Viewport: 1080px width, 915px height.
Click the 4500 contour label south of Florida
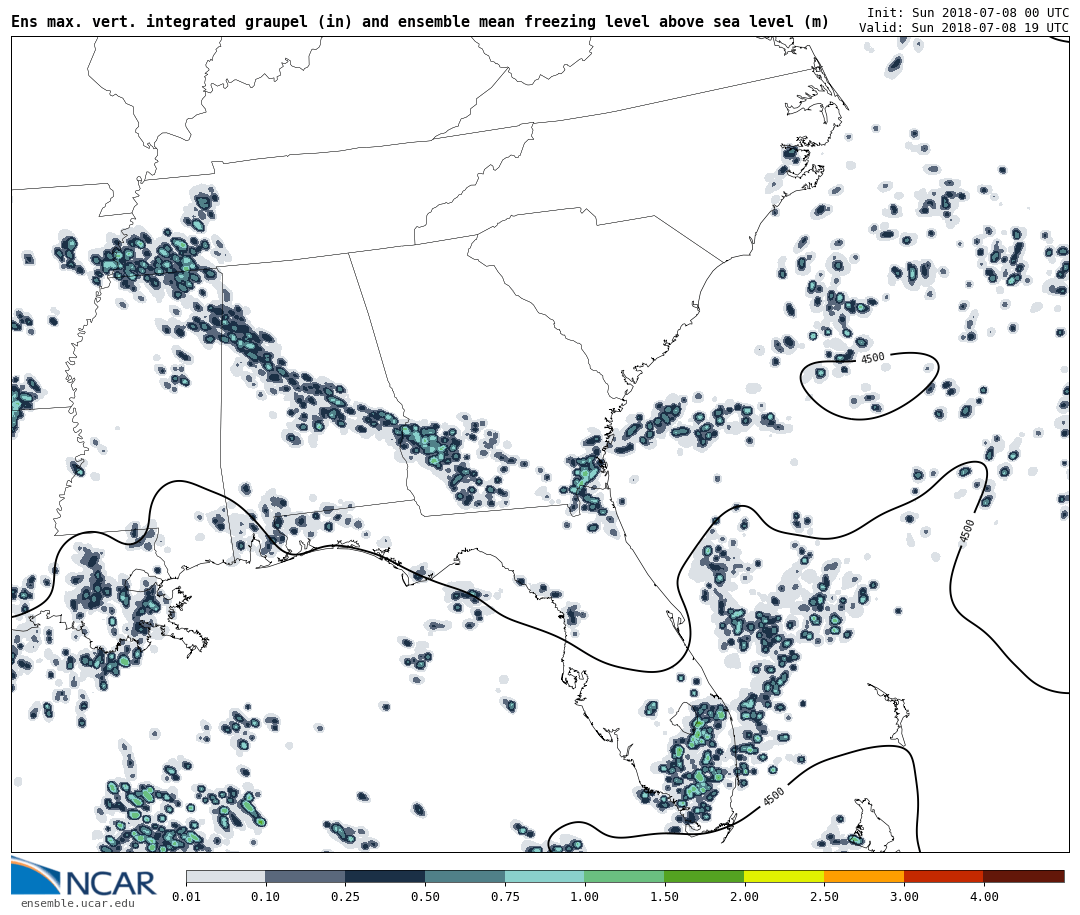(x=774, y=796)
